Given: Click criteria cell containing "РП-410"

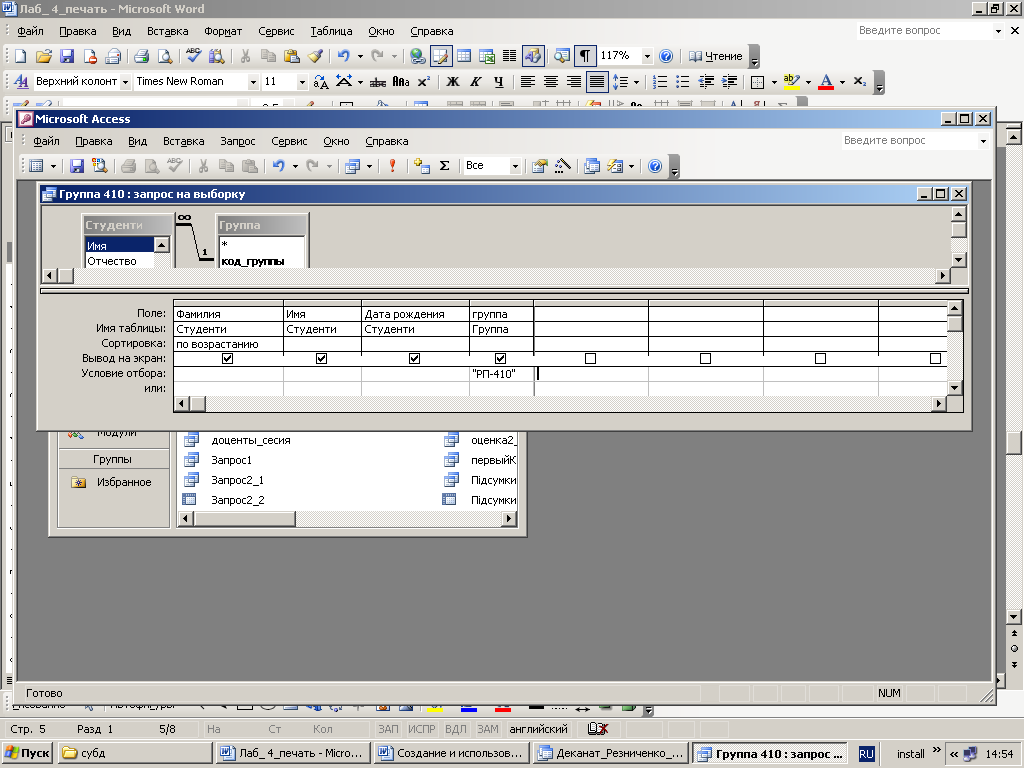Looking at the screenshot, I should point(502,374).
